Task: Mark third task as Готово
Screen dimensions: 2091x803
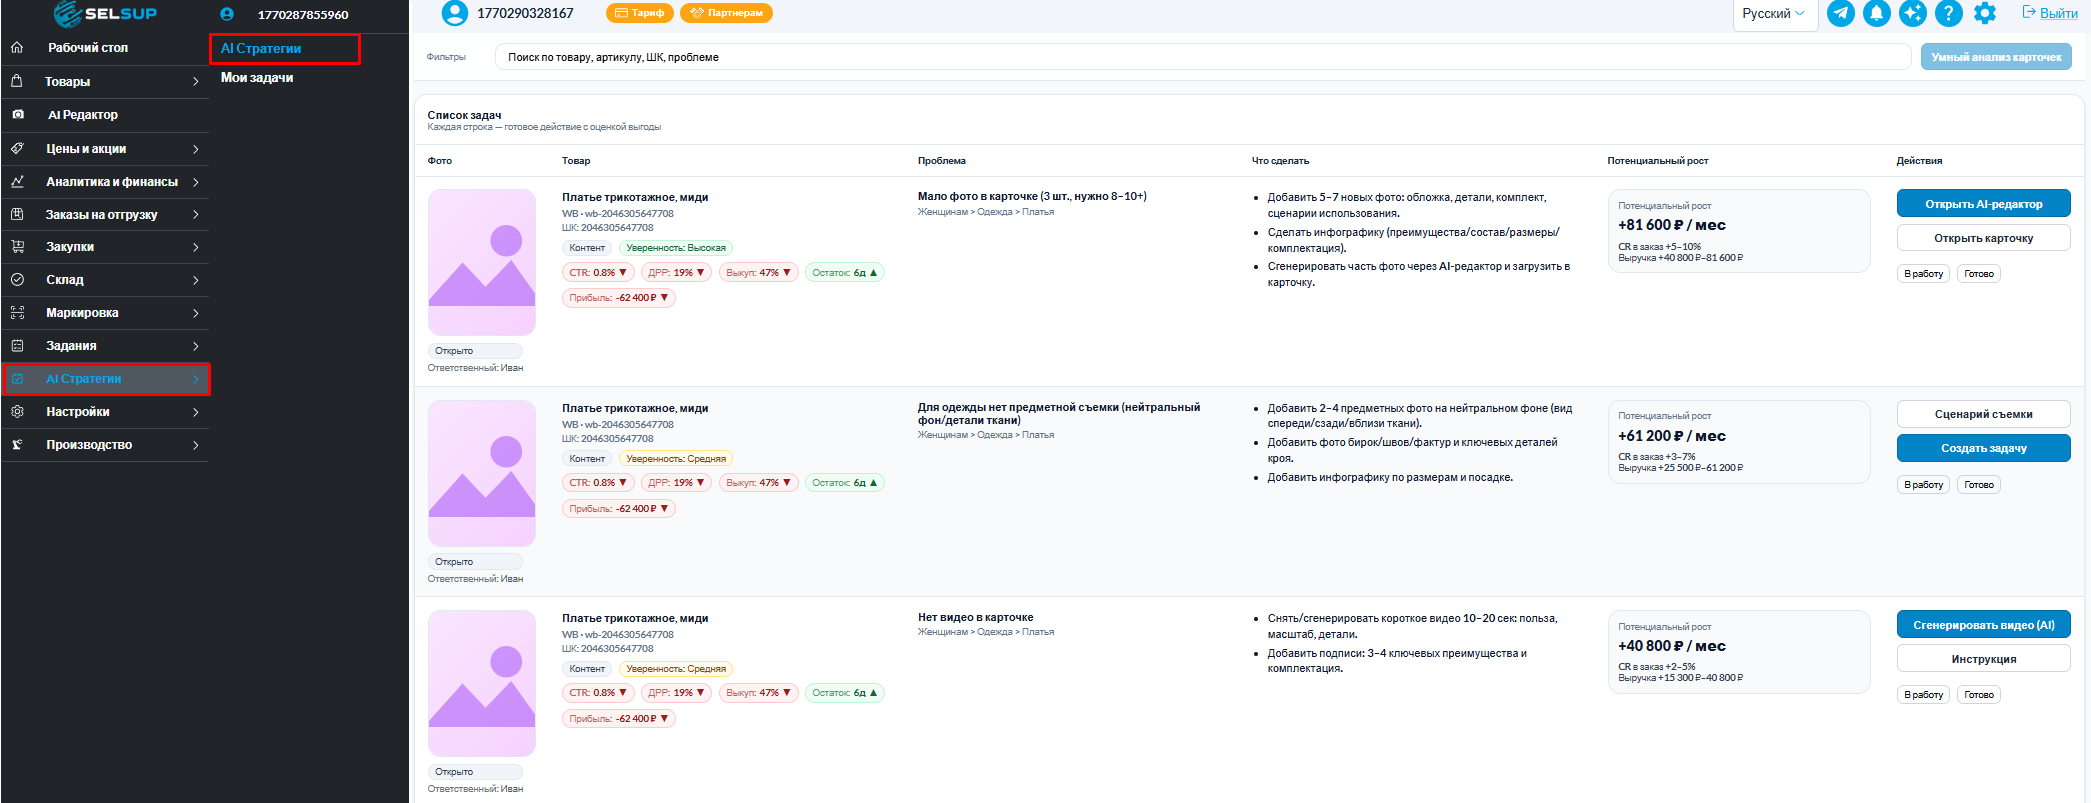Action: [1978, 695]
